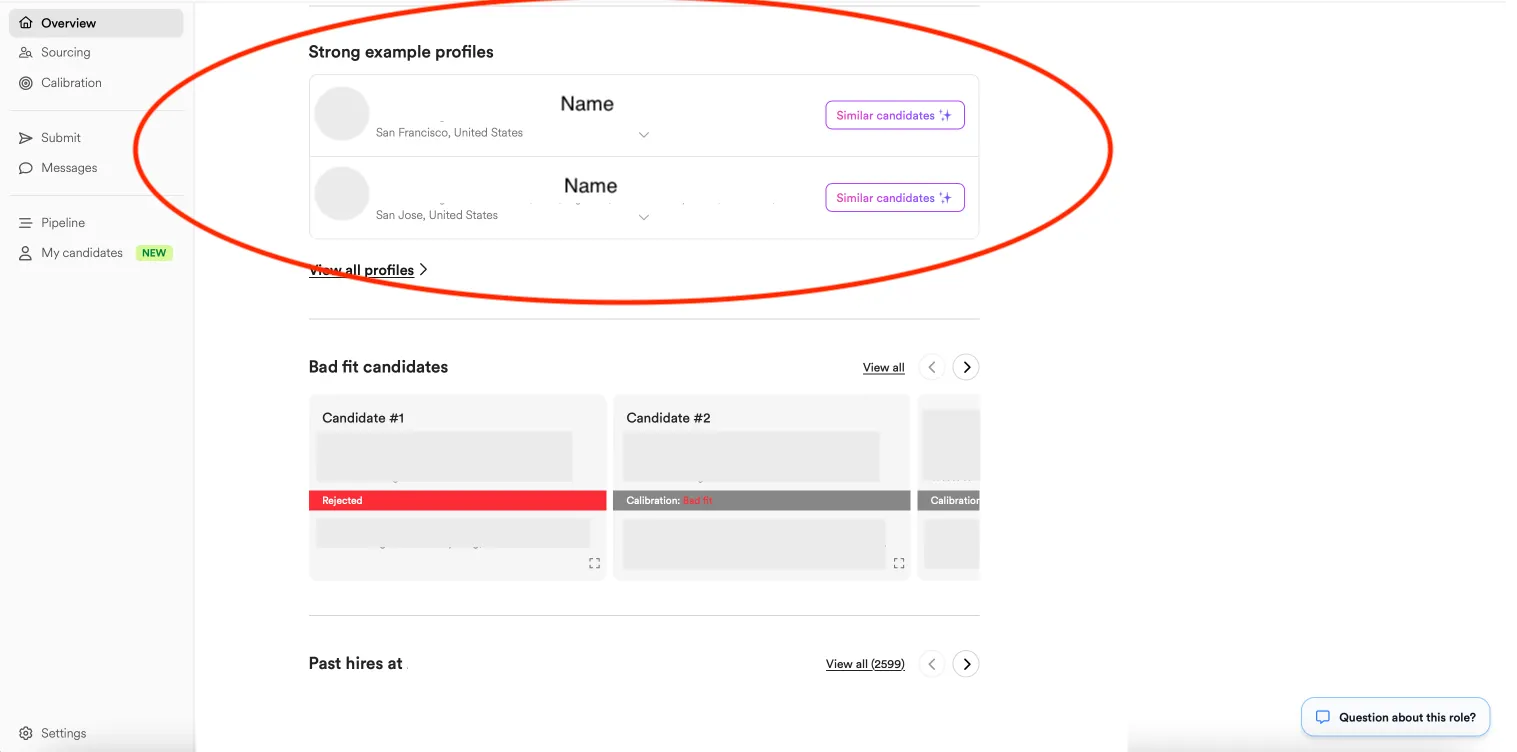1517x752 pixels.
Task: Select the Sourcing people icon in the sidebar
Action: 25,52
